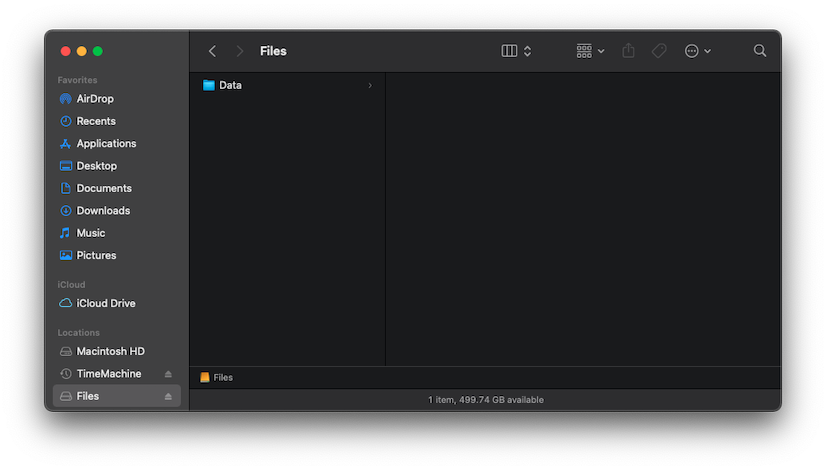
Task: Click the Tags toolbar icon
Action: [659, 51]
